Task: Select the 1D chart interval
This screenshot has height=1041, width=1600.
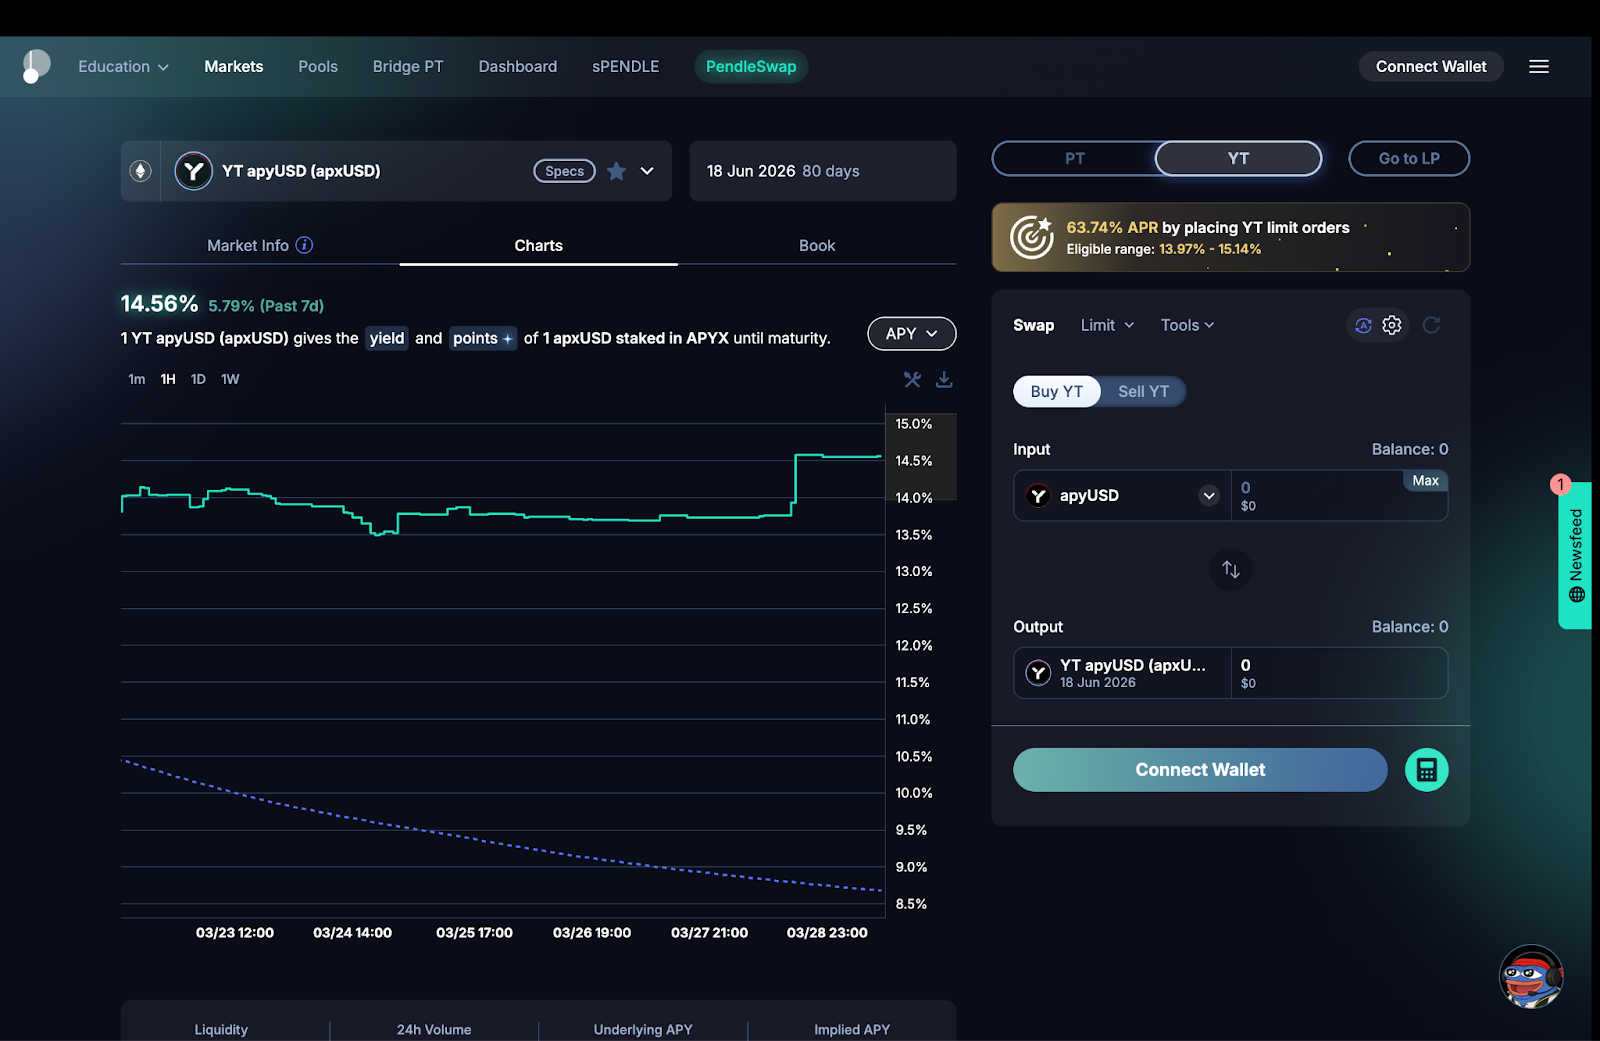Action: (x=198, y=379)
